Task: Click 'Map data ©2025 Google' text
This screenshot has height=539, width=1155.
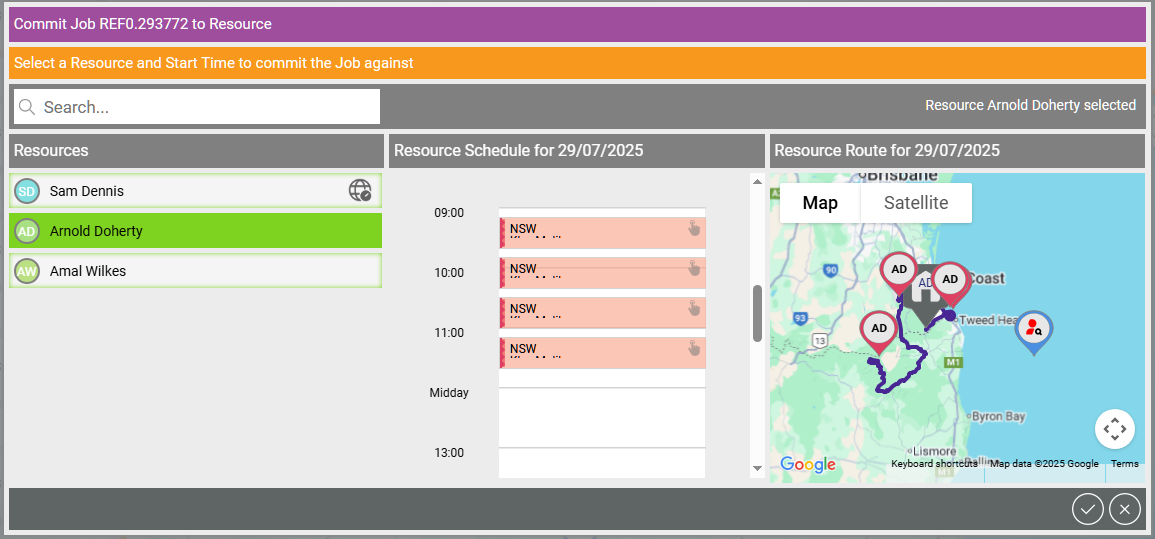Action: (x=1044, y=464)
